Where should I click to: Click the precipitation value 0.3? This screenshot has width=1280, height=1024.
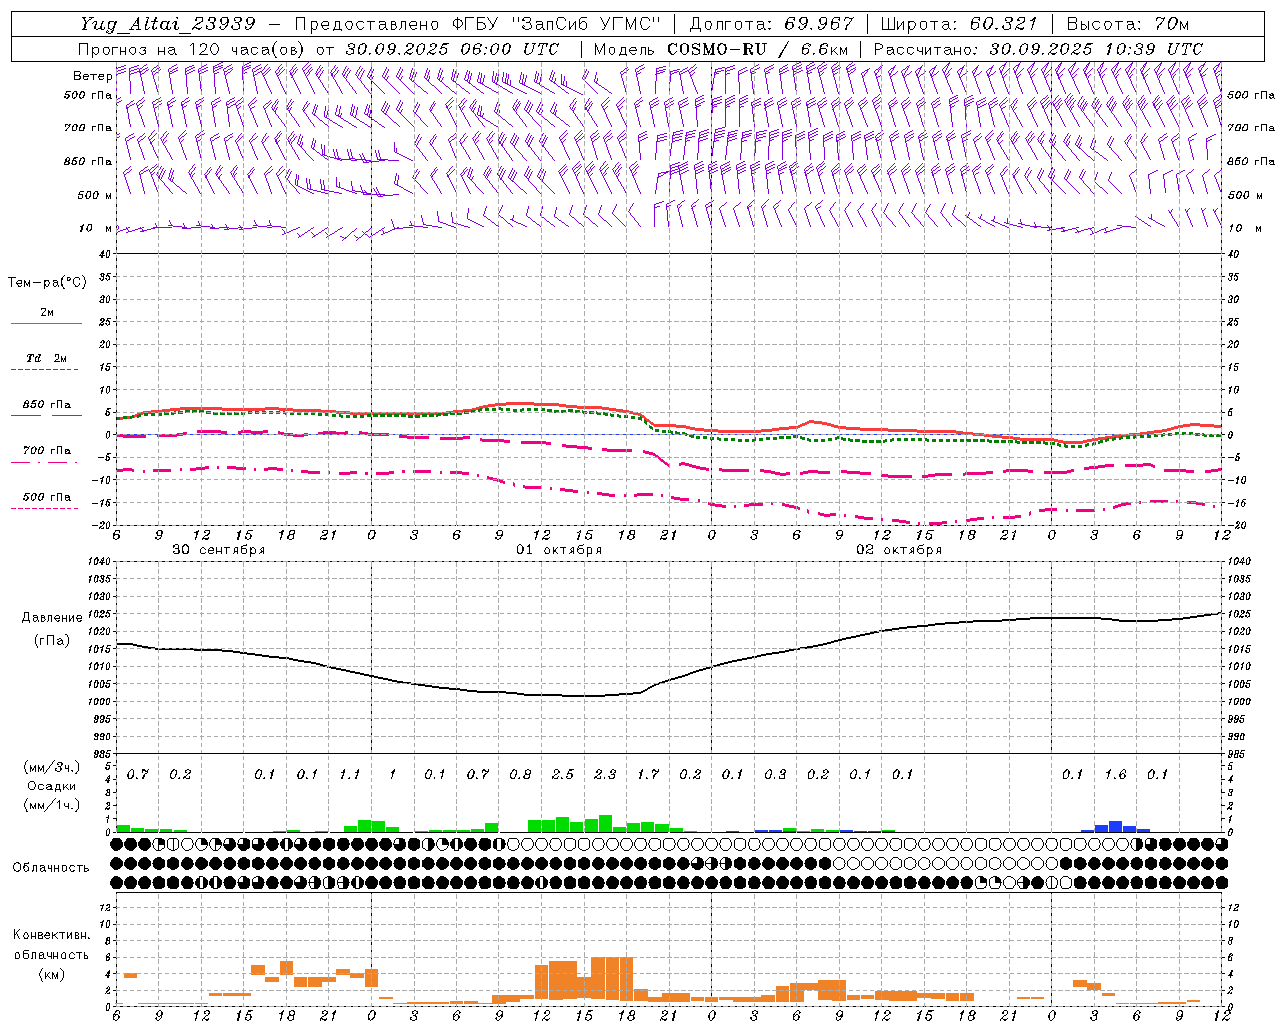point(775,775)
